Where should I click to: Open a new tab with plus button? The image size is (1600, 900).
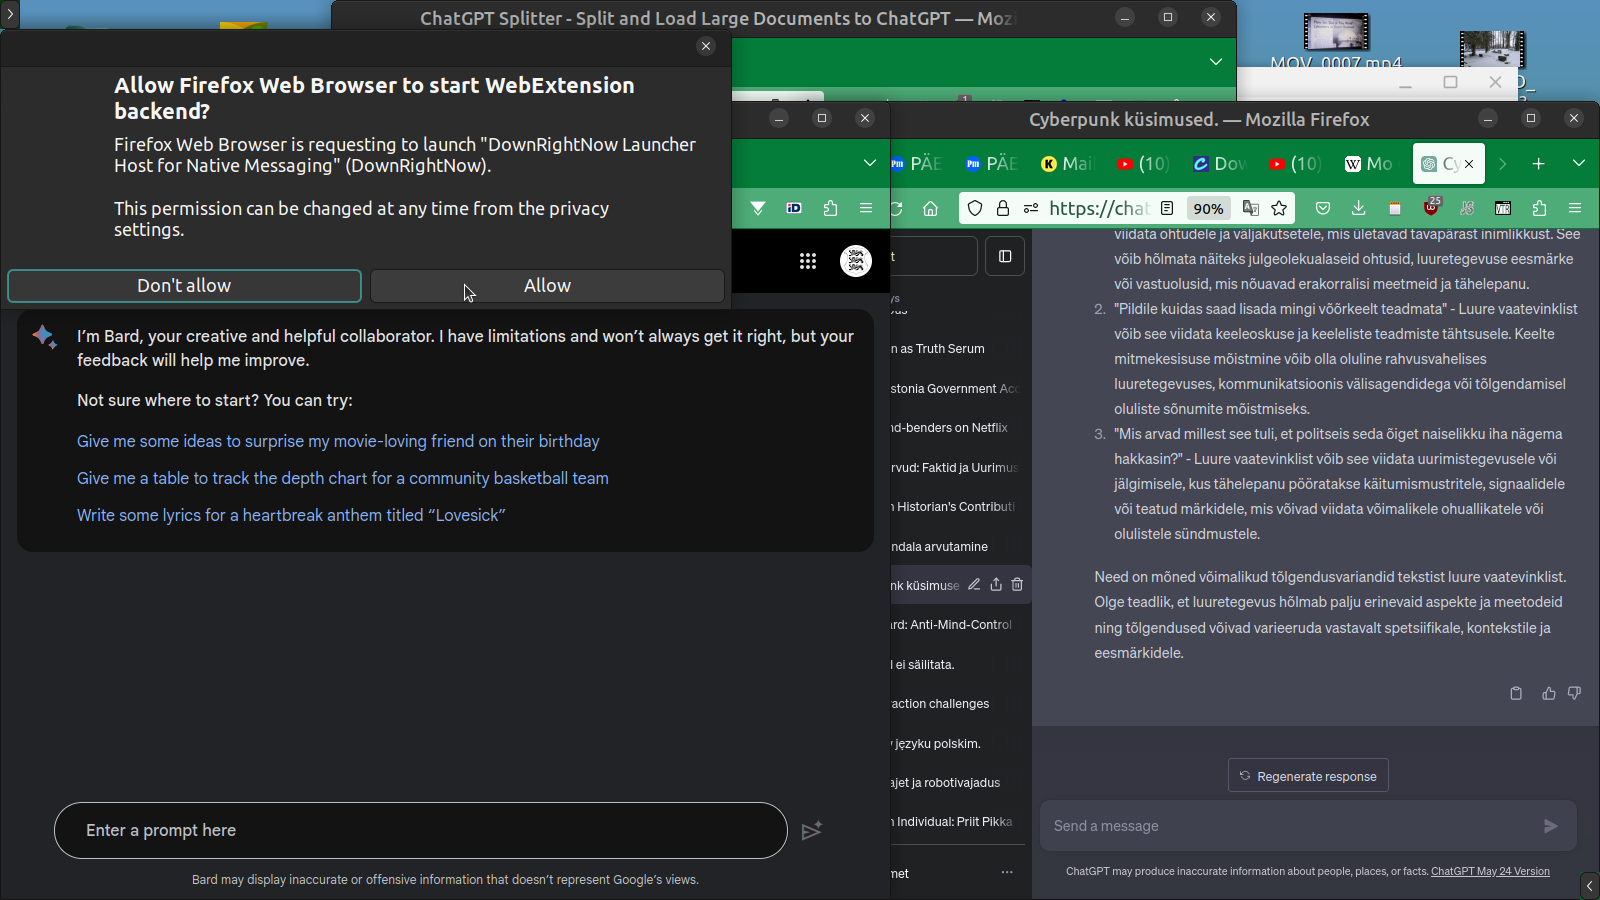point(1538,164)
